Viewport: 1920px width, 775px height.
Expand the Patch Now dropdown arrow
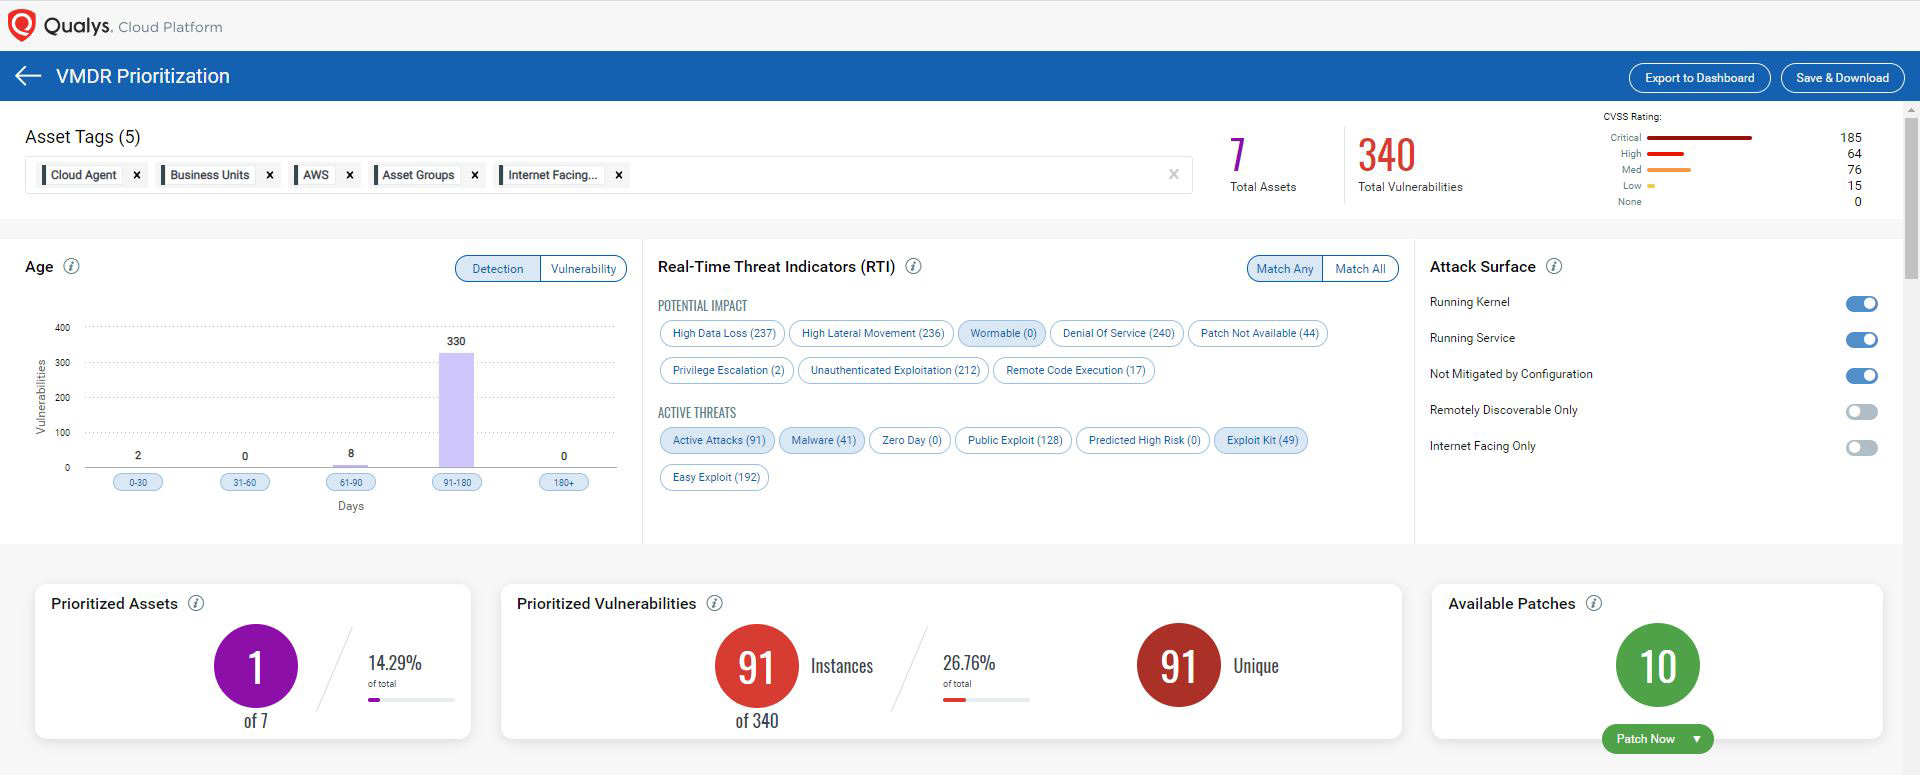1696,739
